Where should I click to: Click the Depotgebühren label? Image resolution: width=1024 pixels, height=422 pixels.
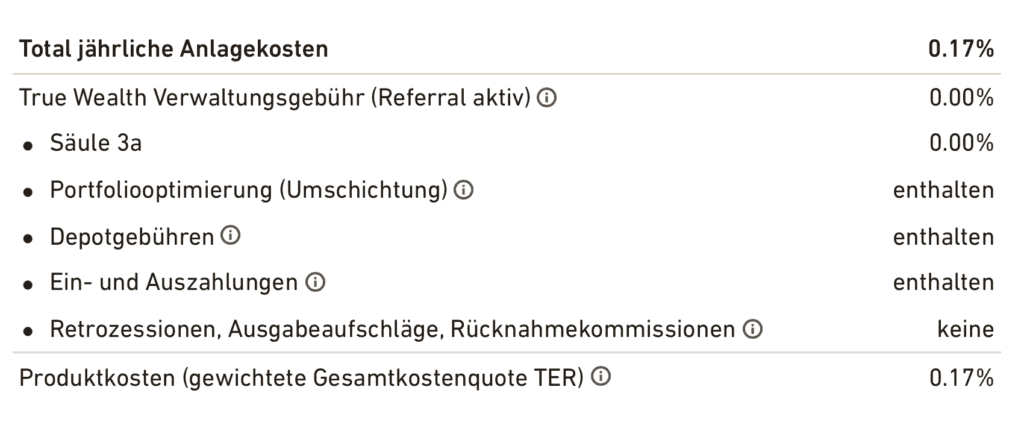click(x=132, y=236)
